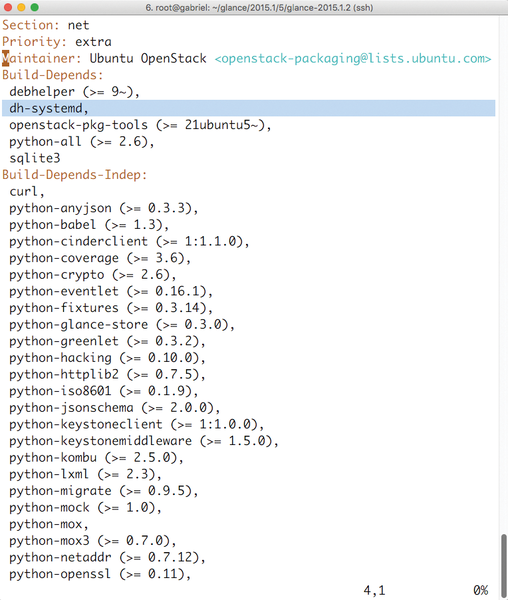This screenshot has height=600, width=508.
Task: Place cursor on python-openssl line
Action: click(x=100, y=574)
